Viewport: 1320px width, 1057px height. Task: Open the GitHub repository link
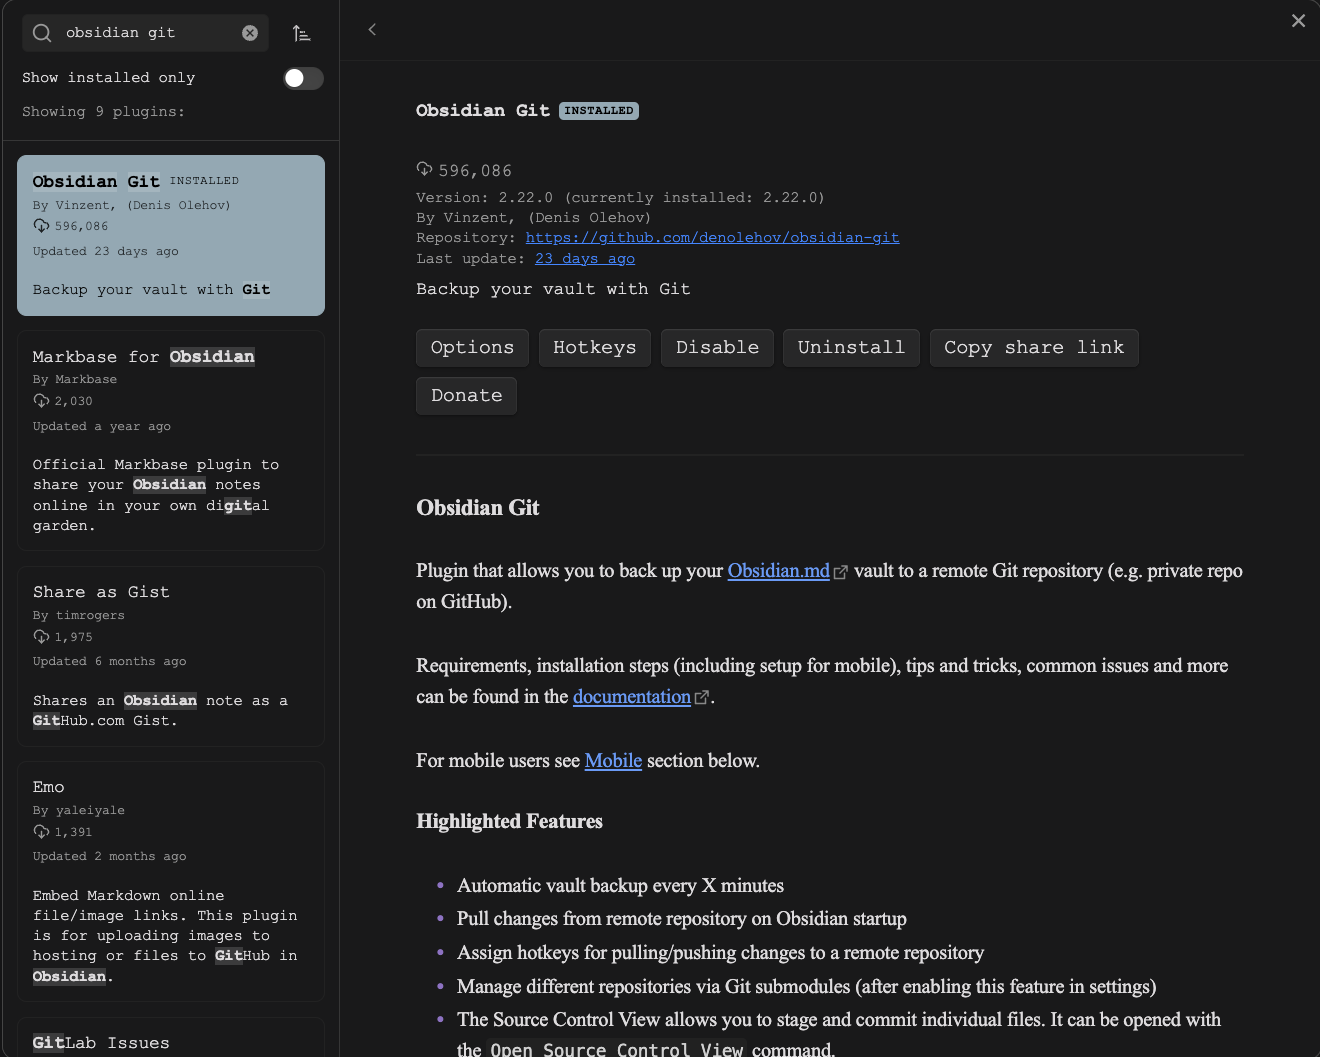[712, 238]
